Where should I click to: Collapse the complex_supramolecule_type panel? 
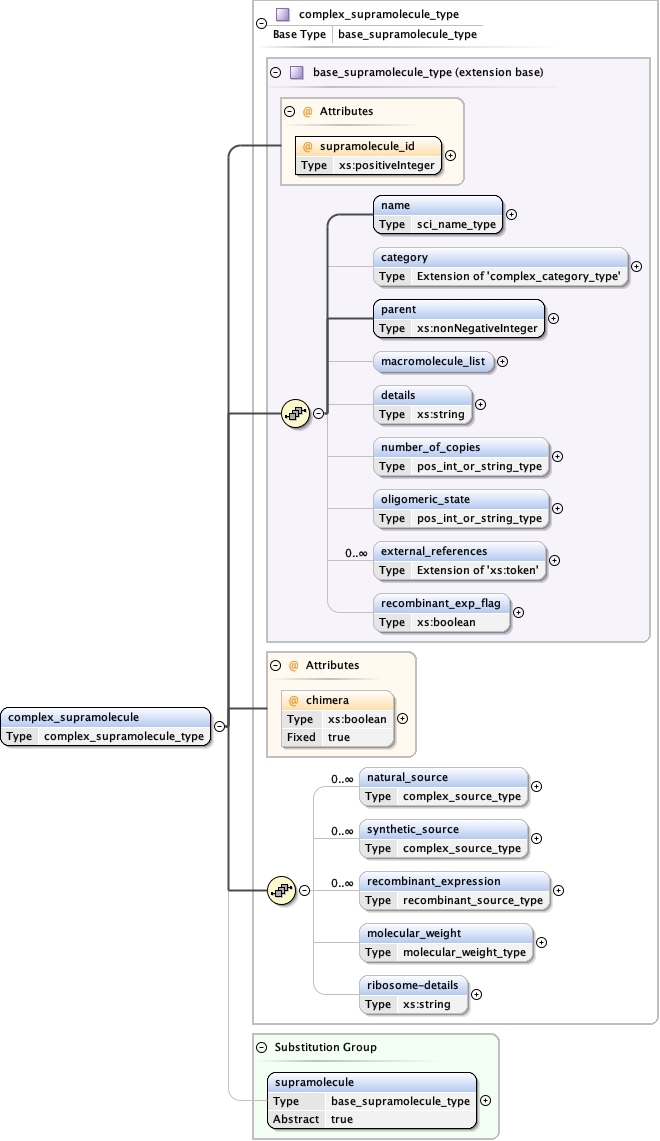[261, 22]
